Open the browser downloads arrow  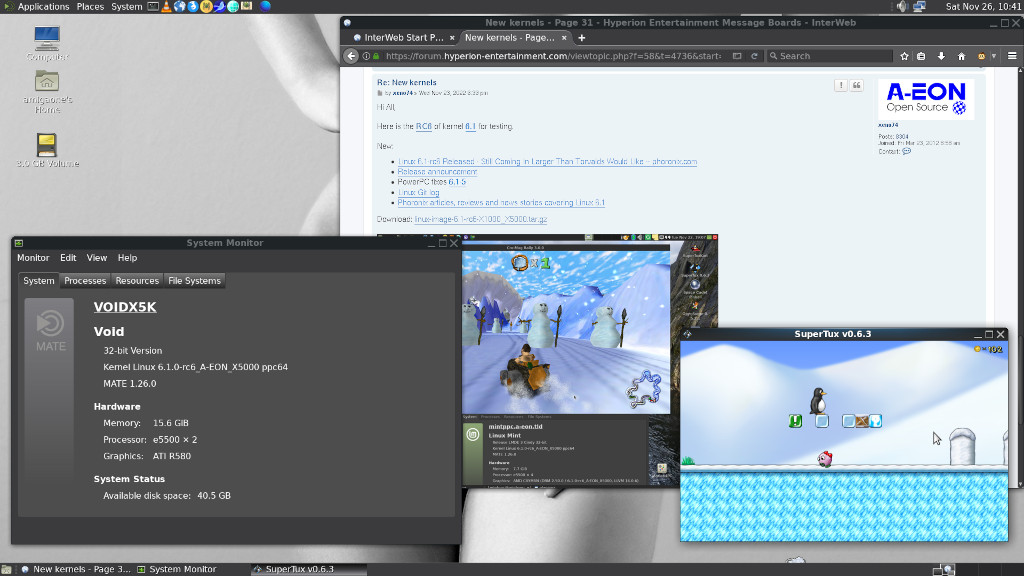941,56
